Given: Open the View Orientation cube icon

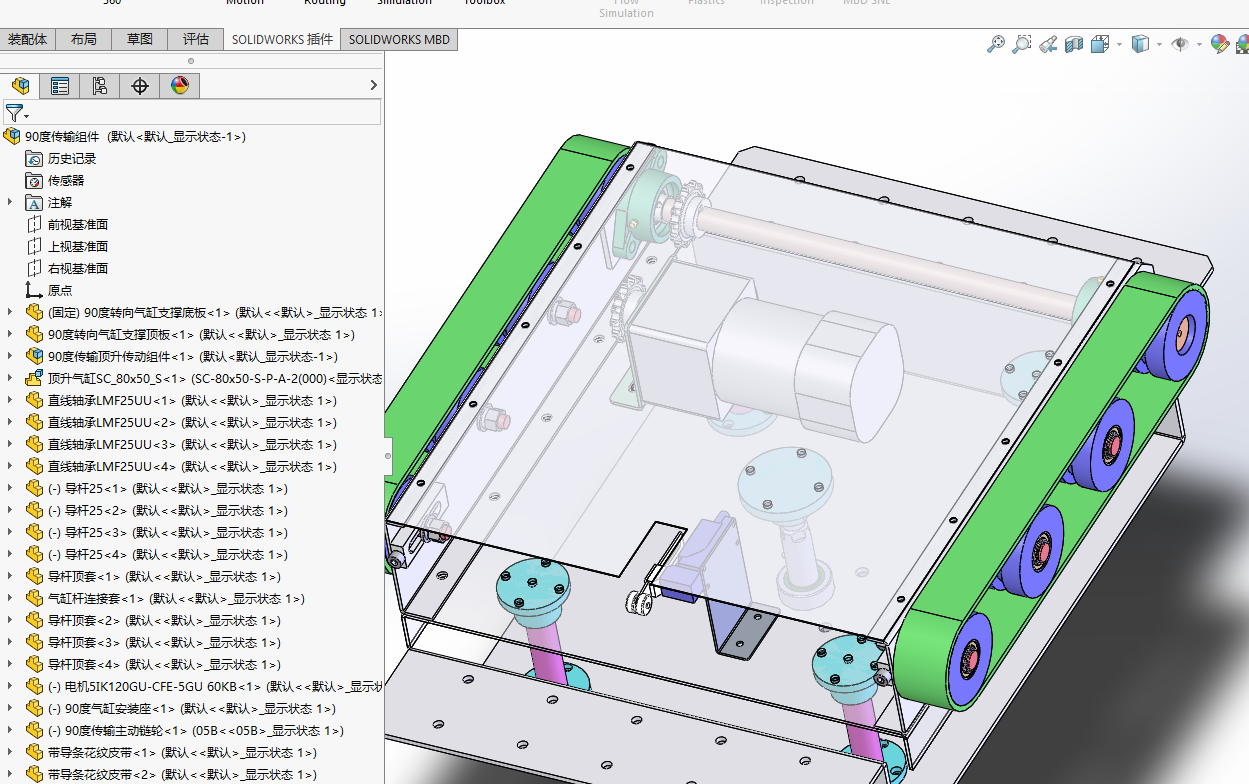Looking at the screenshot, I should tap(1100, 44).
